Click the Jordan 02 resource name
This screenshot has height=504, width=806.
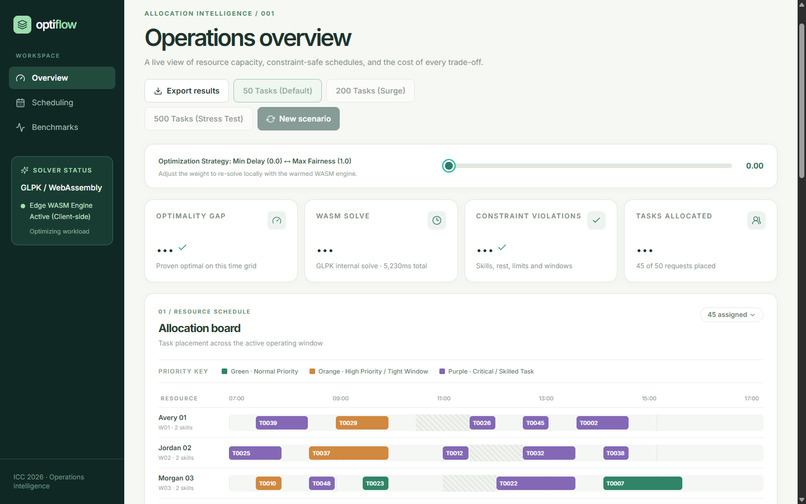[175, 448]
